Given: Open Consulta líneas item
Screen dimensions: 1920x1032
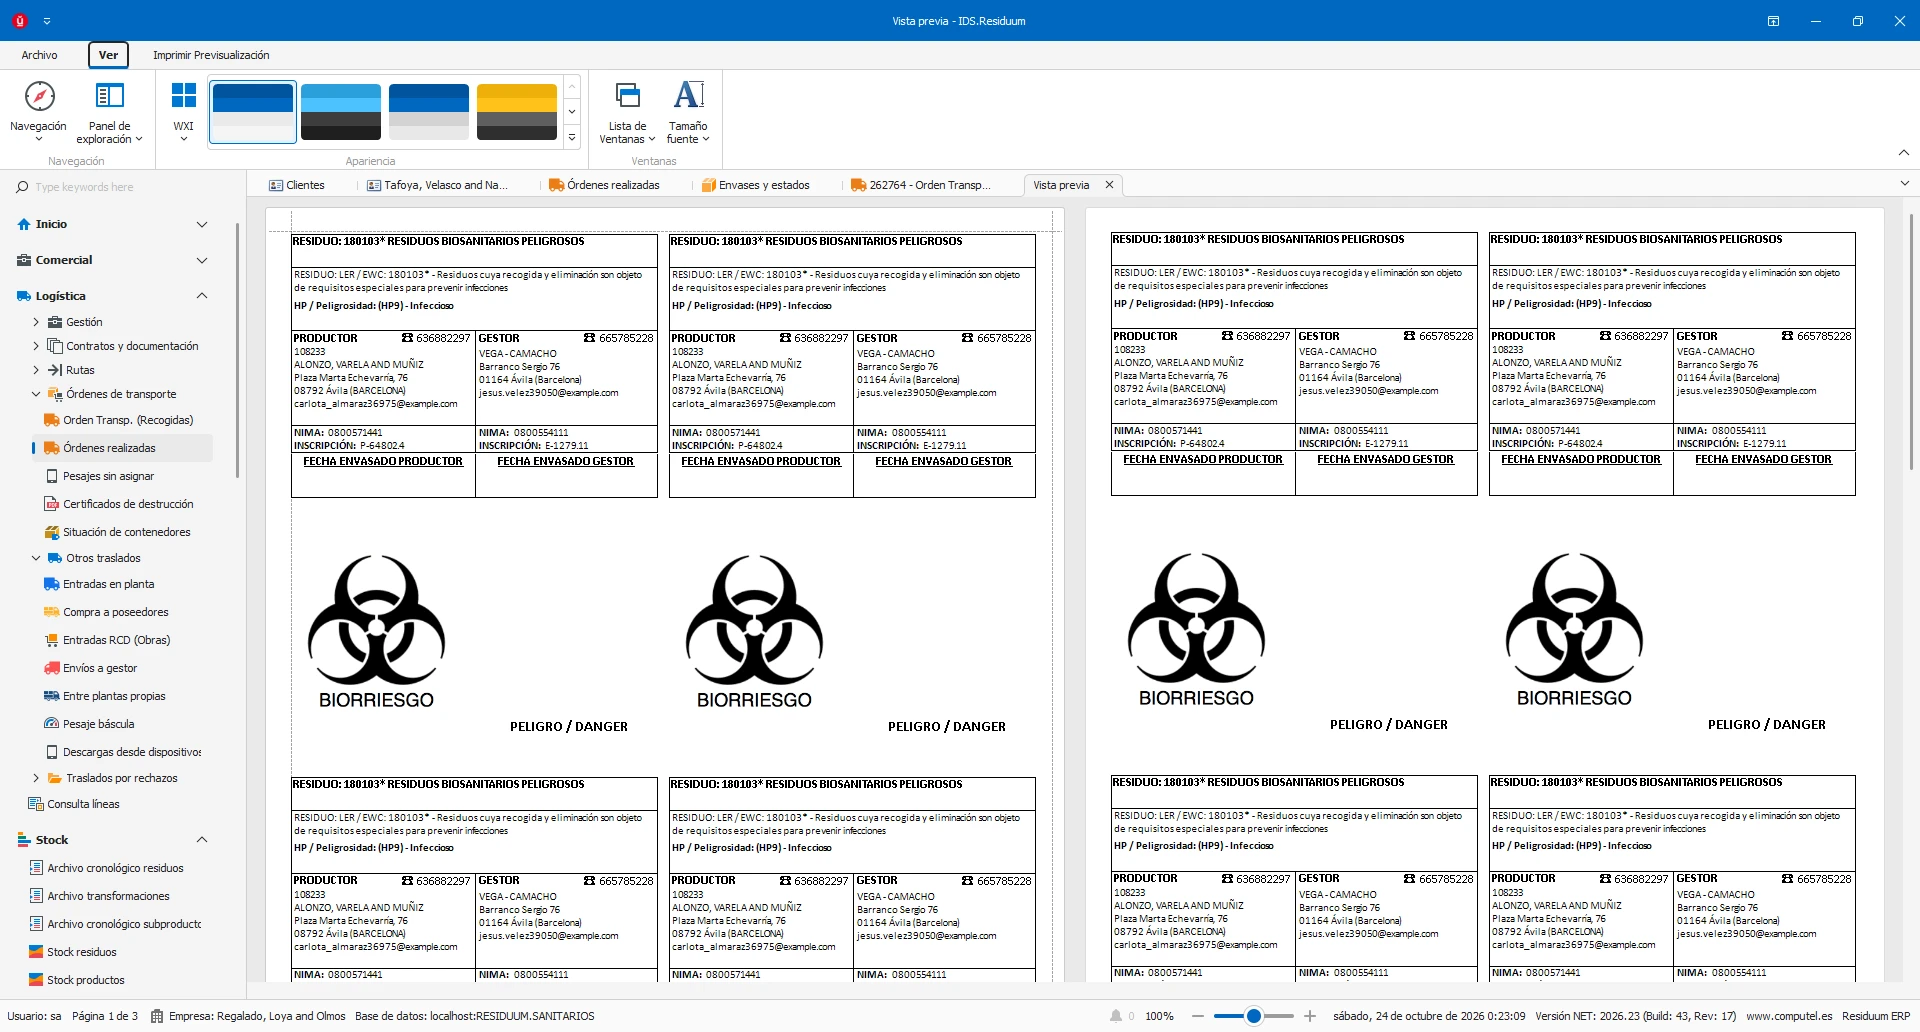Looking at the screenshot, I should pyautogui.click(x=83, y=804).
